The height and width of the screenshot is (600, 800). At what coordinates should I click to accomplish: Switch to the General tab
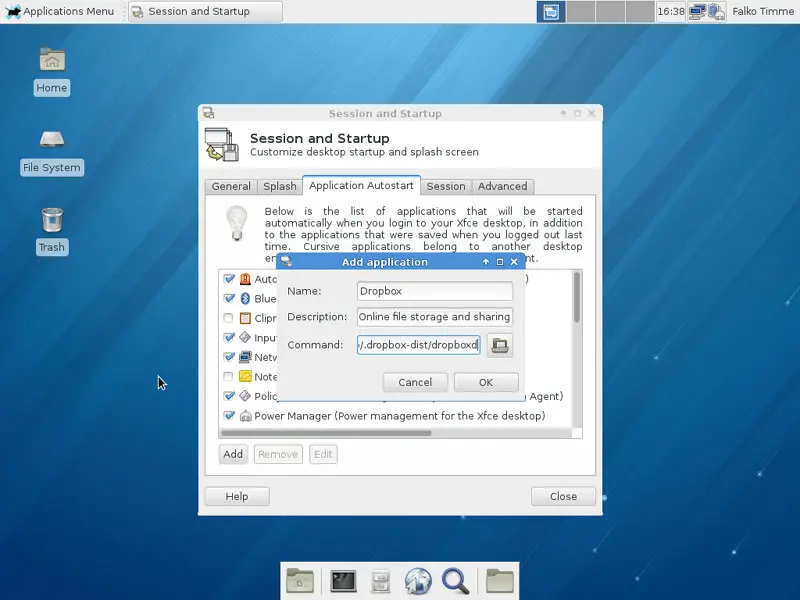[x=231, y=186]
